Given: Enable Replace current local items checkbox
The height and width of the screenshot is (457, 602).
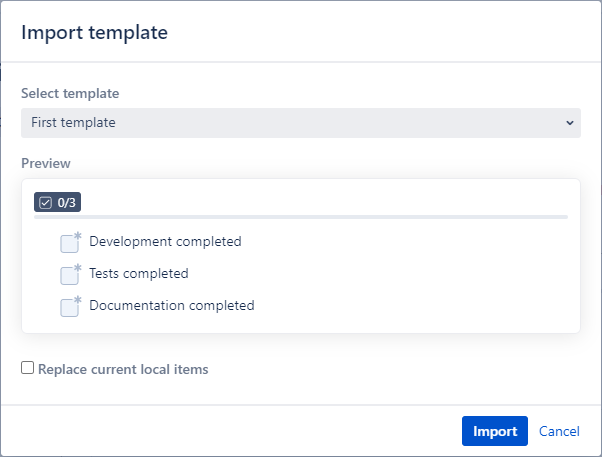Looking at the screenshot, I should pyautogui.click(x=28, y=368).
